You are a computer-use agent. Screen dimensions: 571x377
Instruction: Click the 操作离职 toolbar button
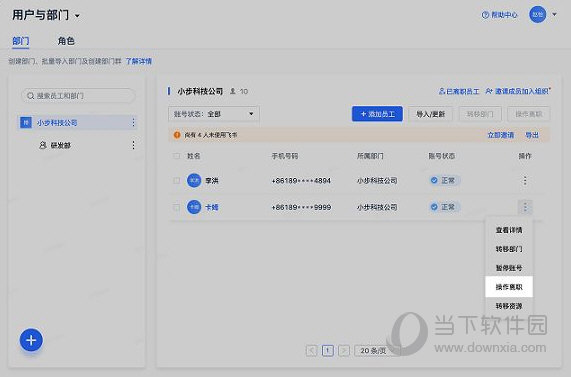click(528, 114)
